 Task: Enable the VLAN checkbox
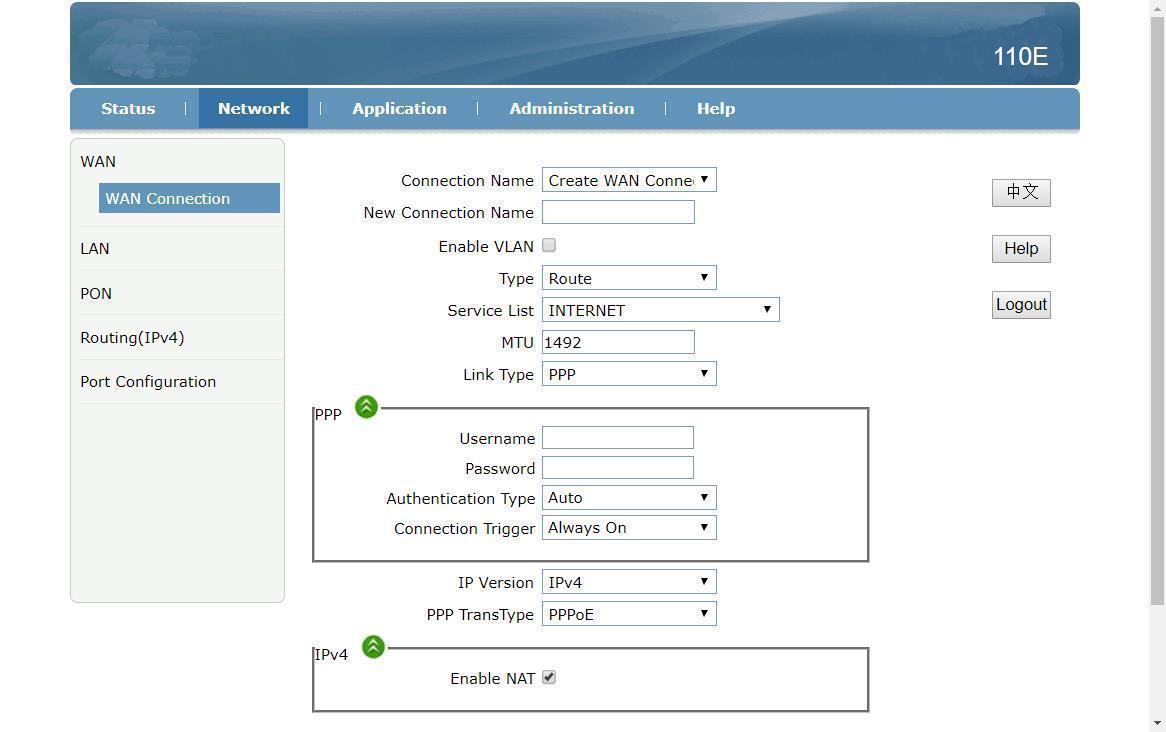coord(549,245)
